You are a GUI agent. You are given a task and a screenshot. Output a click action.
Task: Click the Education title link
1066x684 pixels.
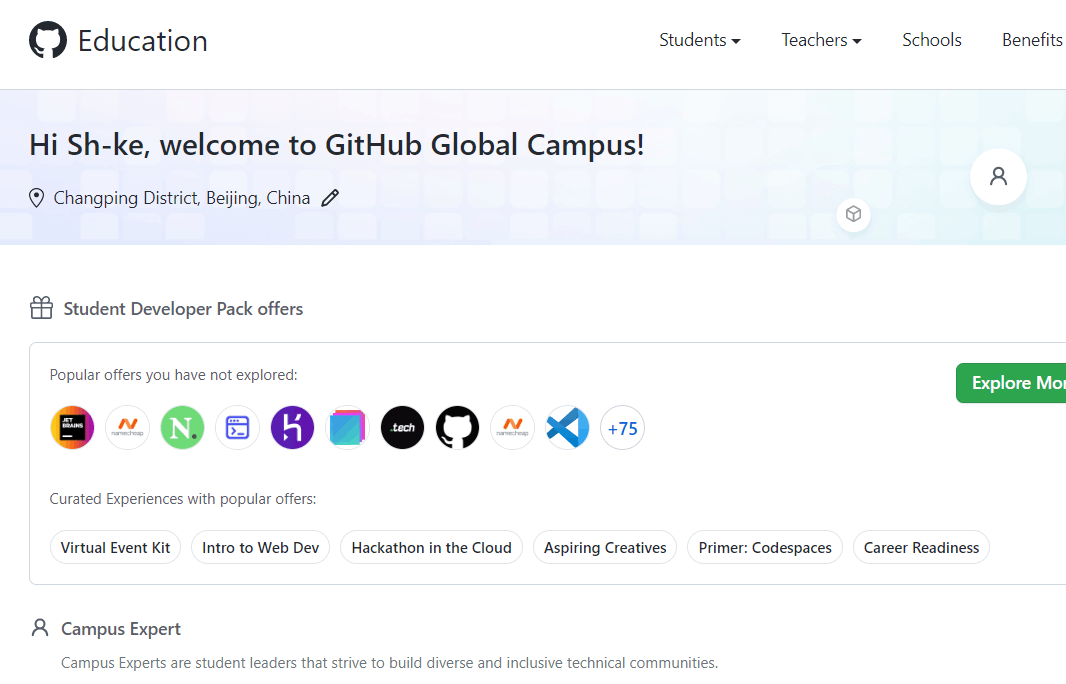click(x=143, y=41)
